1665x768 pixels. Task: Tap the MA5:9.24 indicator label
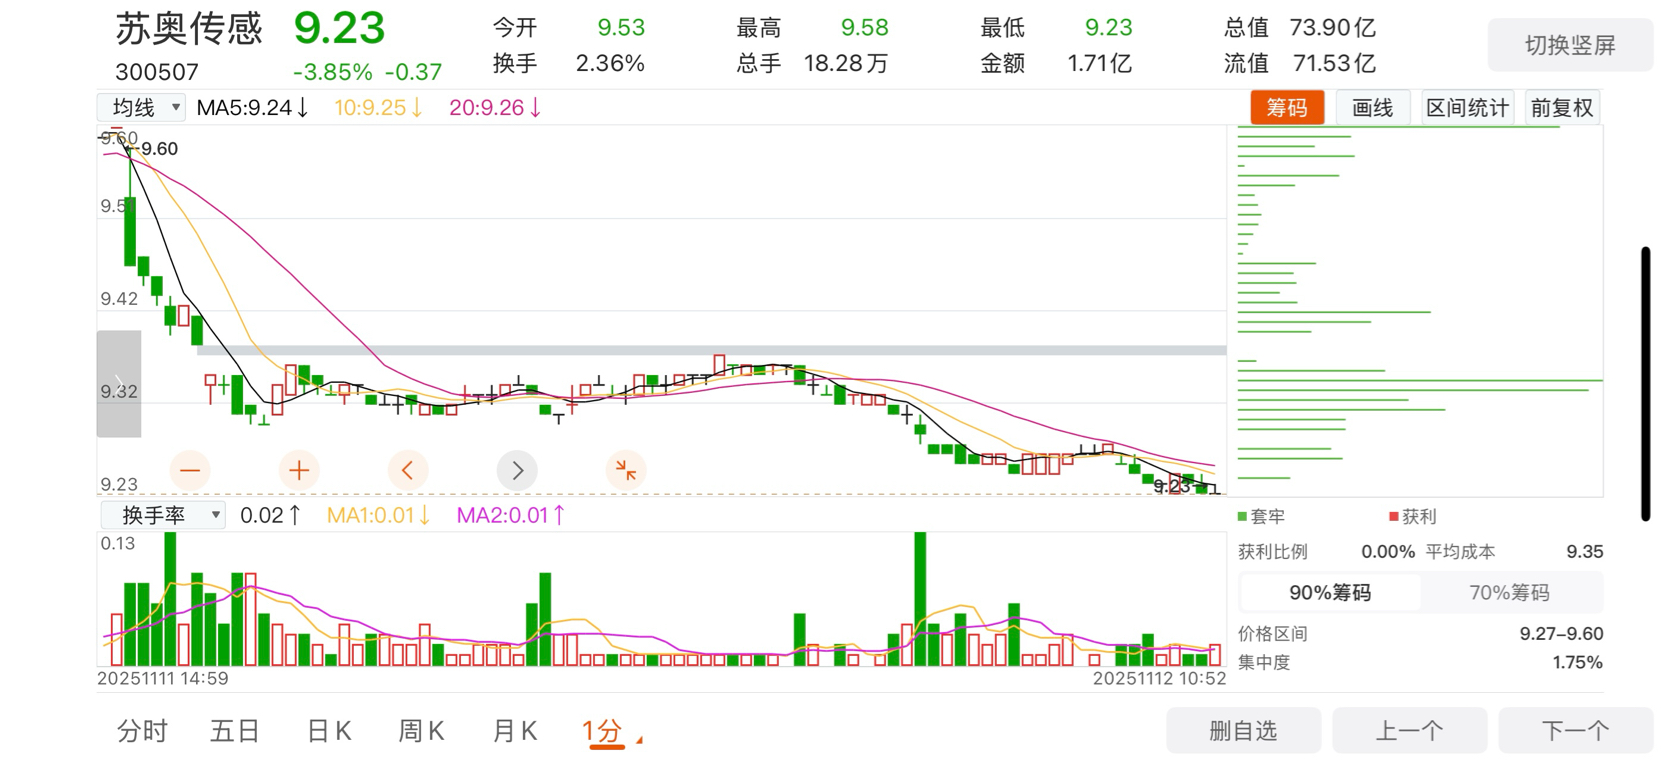[252, 108]
